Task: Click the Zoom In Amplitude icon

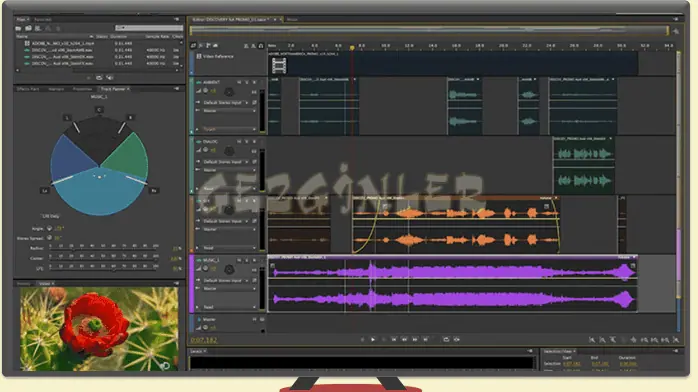Action: [x=592, y=340]
